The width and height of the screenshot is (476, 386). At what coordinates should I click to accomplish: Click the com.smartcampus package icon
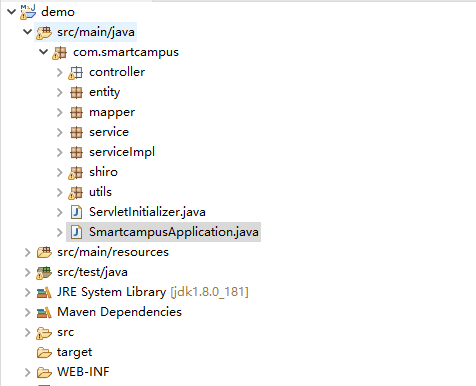coord(60,52)
